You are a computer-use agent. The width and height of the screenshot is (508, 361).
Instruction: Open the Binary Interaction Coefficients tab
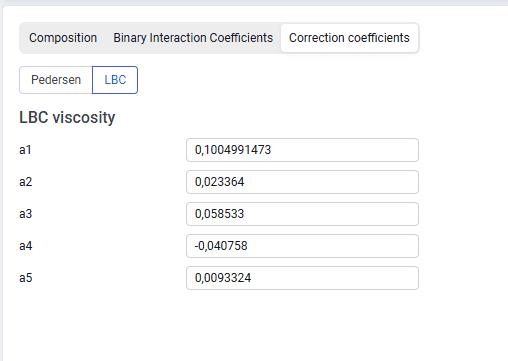pos(193,38)
